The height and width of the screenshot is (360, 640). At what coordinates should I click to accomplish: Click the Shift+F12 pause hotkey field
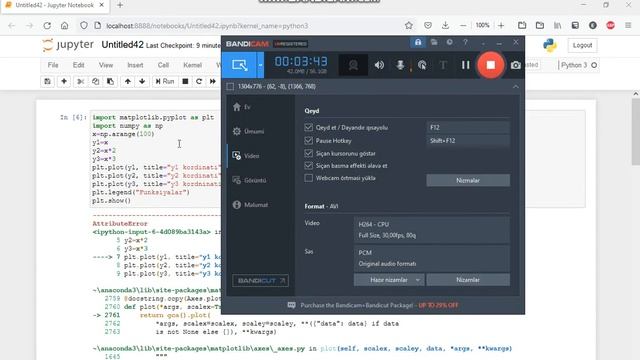pos(468,140)
